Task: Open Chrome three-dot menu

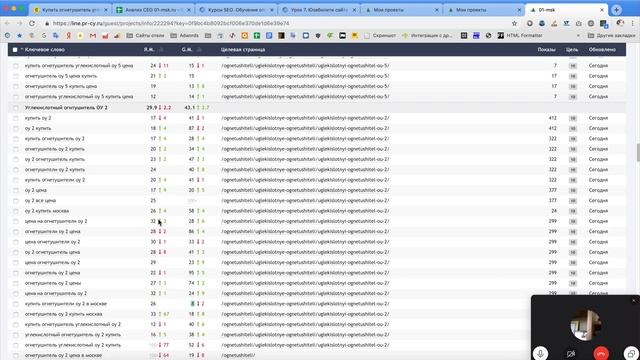Action: click(x=633, y=23)
